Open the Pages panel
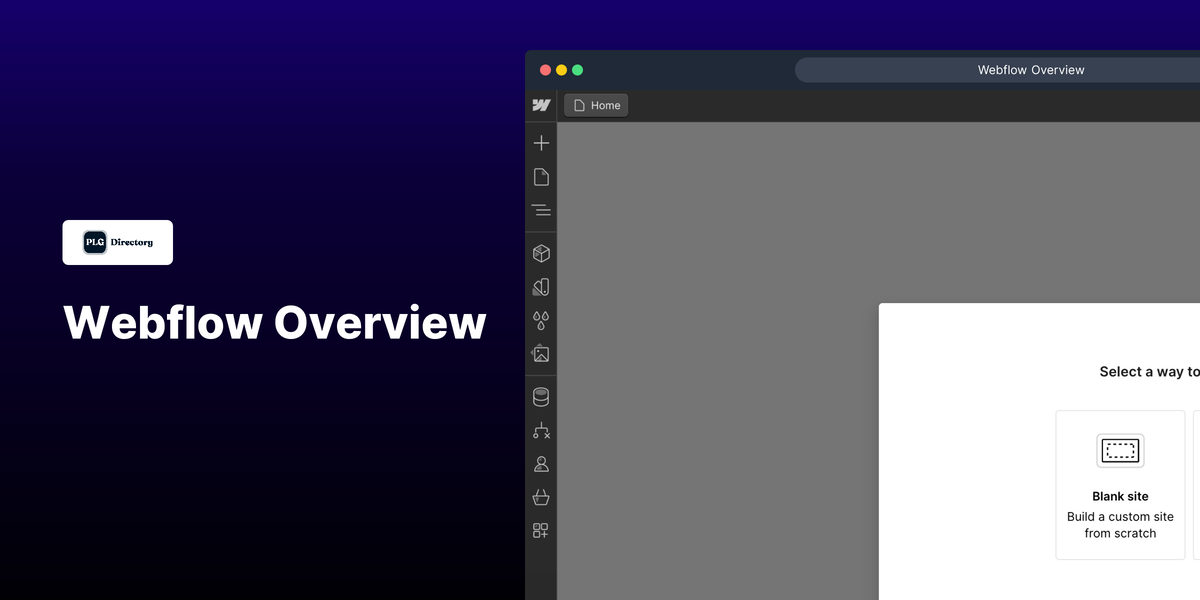 (x=541, y=176)
